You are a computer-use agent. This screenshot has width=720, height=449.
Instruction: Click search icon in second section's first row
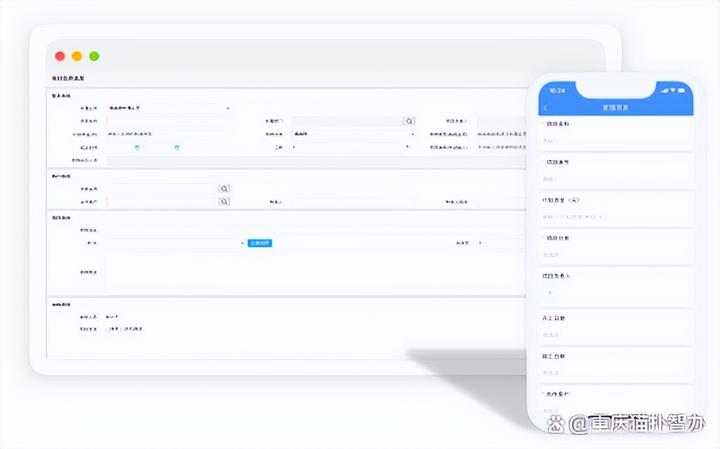pos(224,189)
